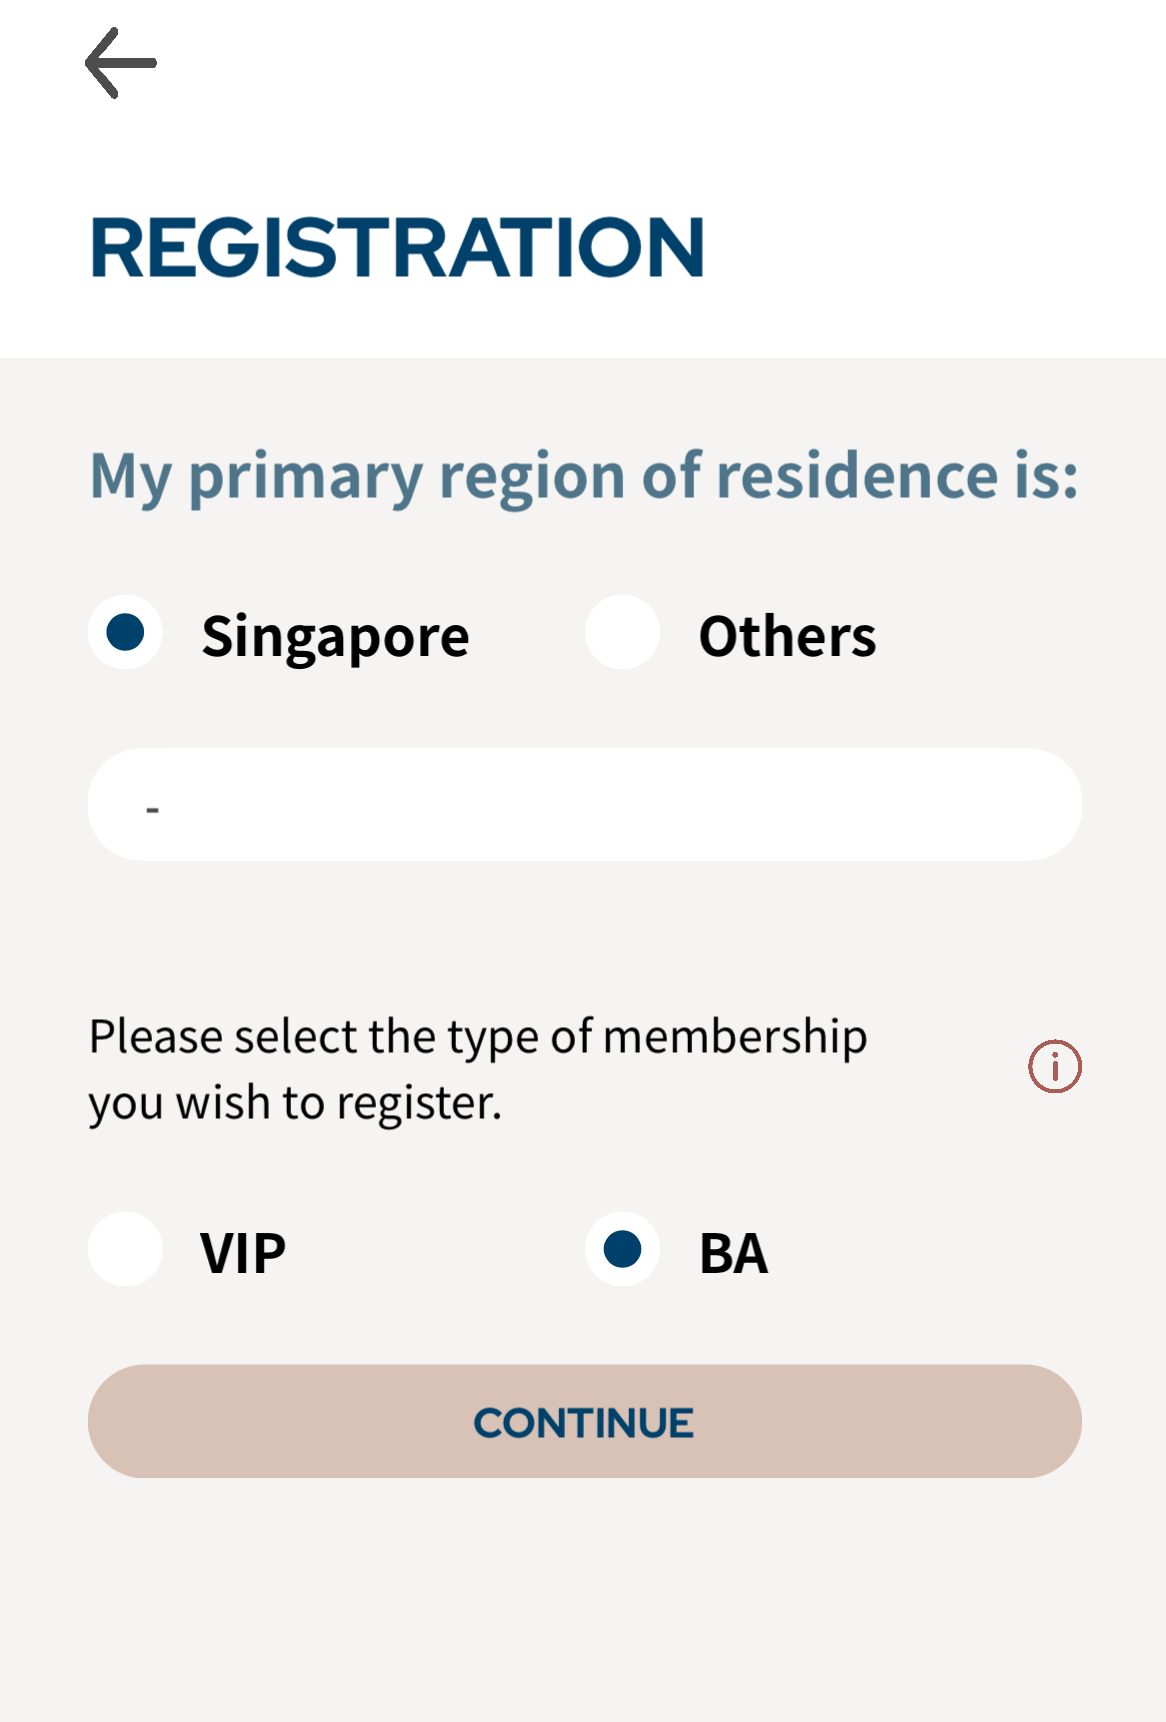Screen dimensions: 1166x1722
Task: Open the membership type info icon
Action: 1055,1066
